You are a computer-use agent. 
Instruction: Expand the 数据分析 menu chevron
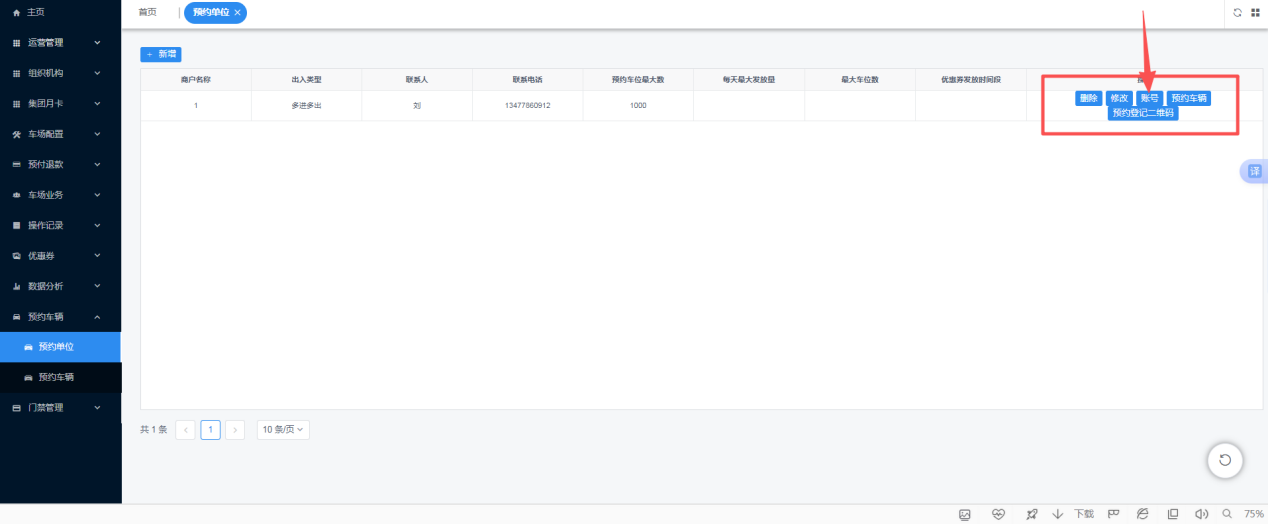tap(97, 286)
